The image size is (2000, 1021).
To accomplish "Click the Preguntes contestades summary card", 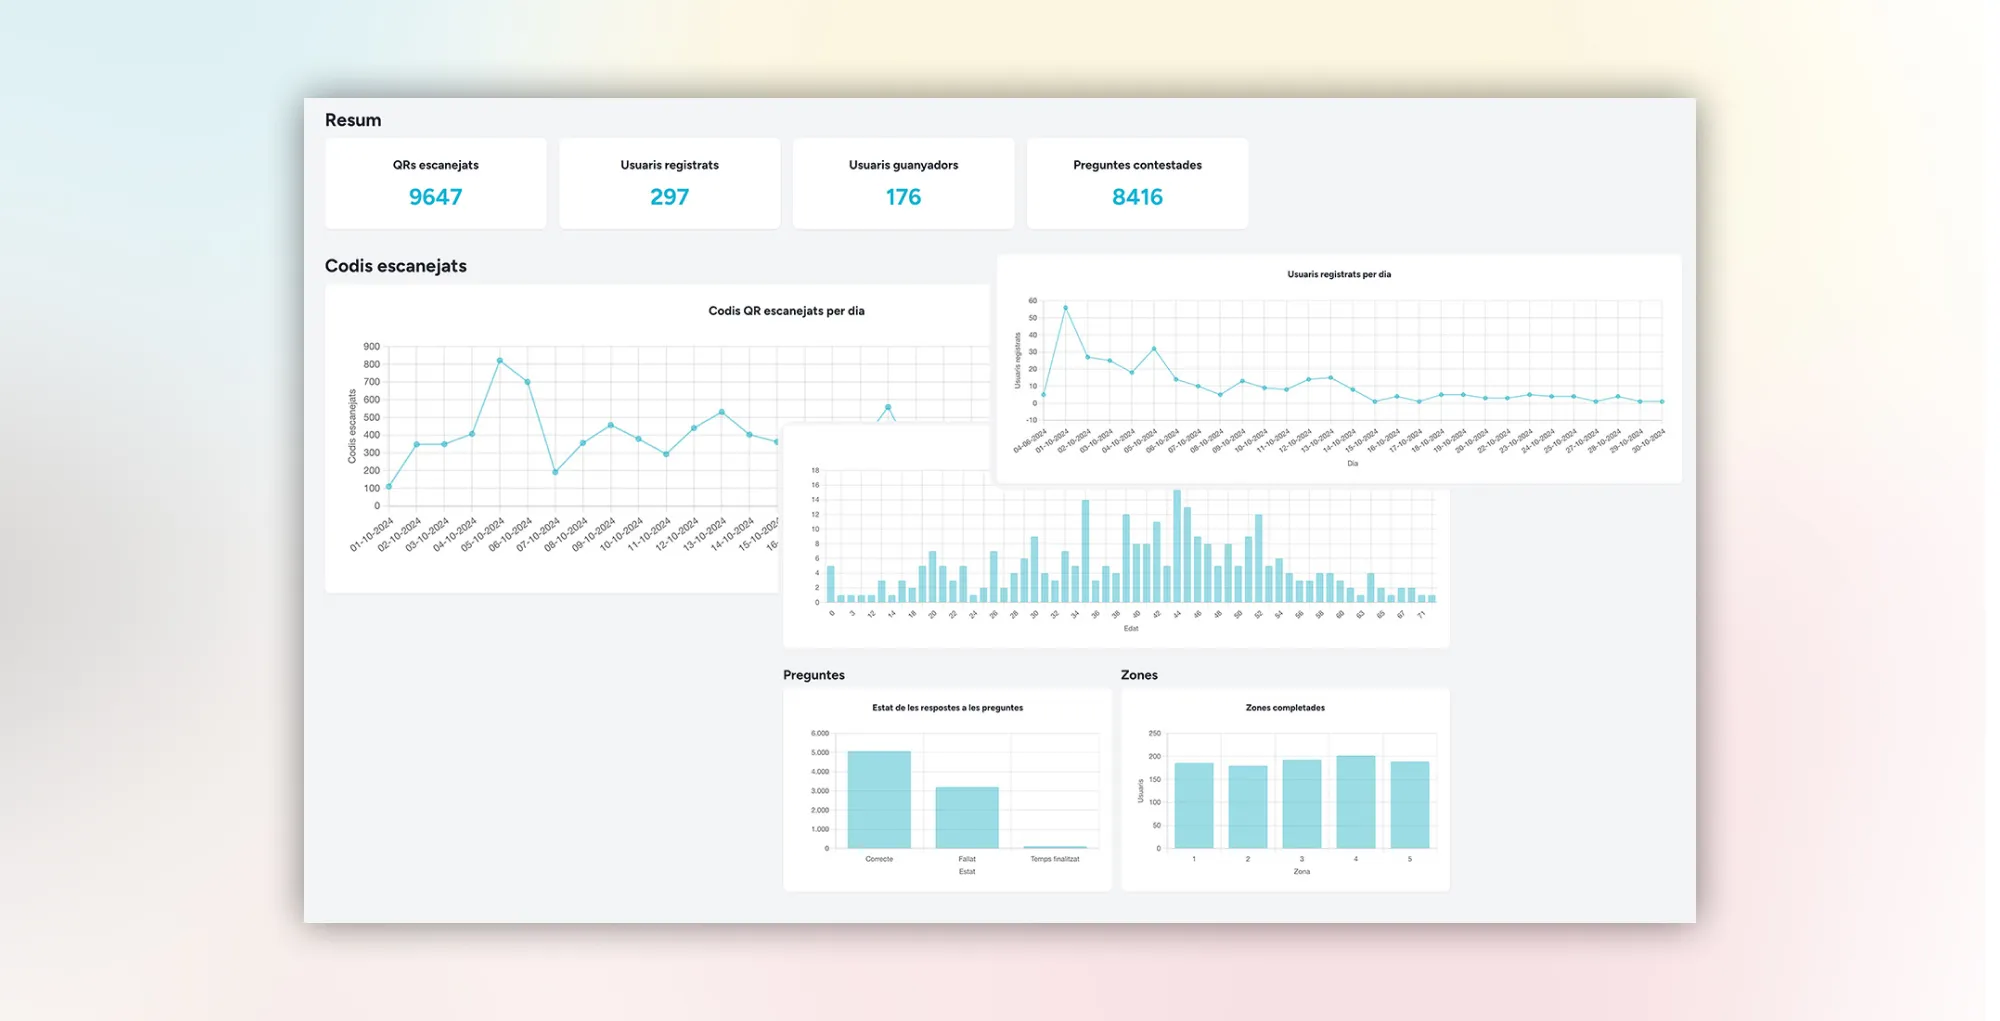I will pyautogui.click(x=1137, y=183).
